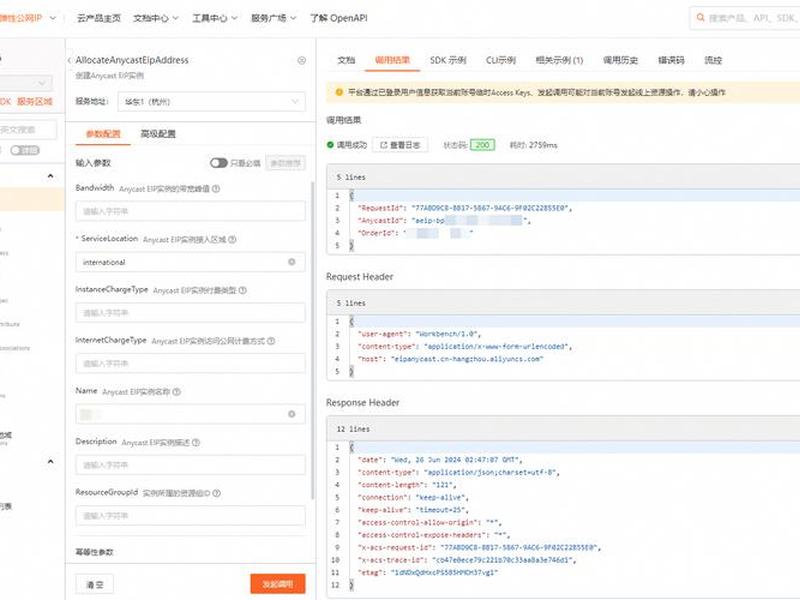Collapse the lower sidebar API group
The image size is (800, 600).
pos(51,461)
